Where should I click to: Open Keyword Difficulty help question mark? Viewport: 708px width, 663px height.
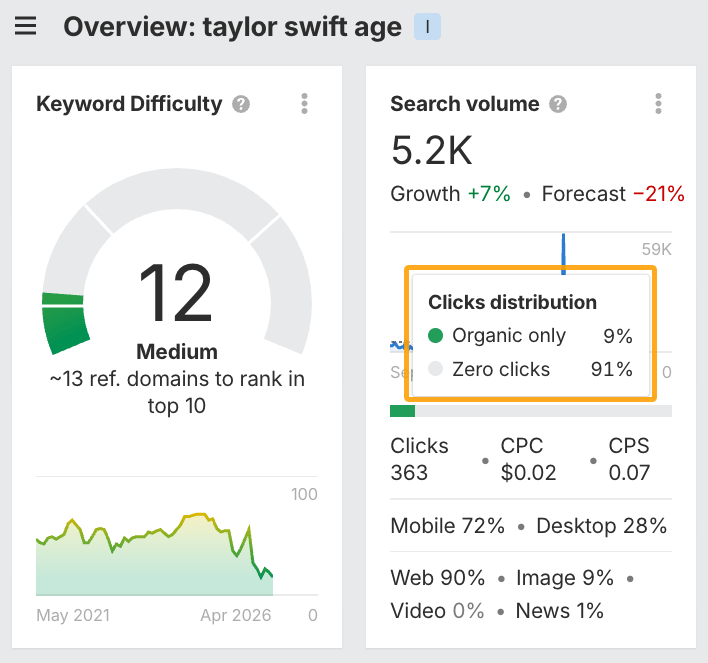[241, 104]
